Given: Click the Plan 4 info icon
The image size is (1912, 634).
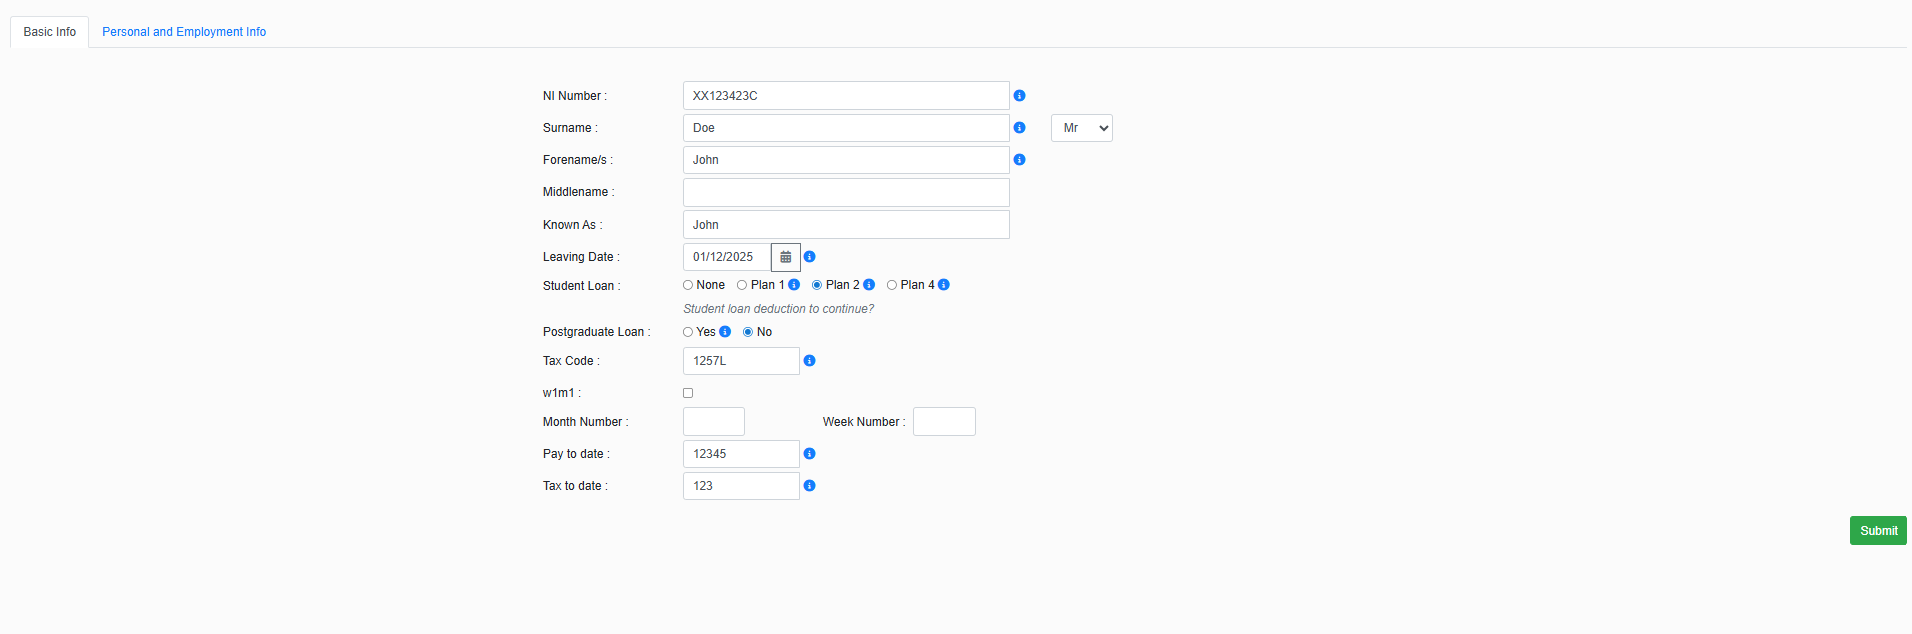Looking at the screenshot, I should [944, 285].
